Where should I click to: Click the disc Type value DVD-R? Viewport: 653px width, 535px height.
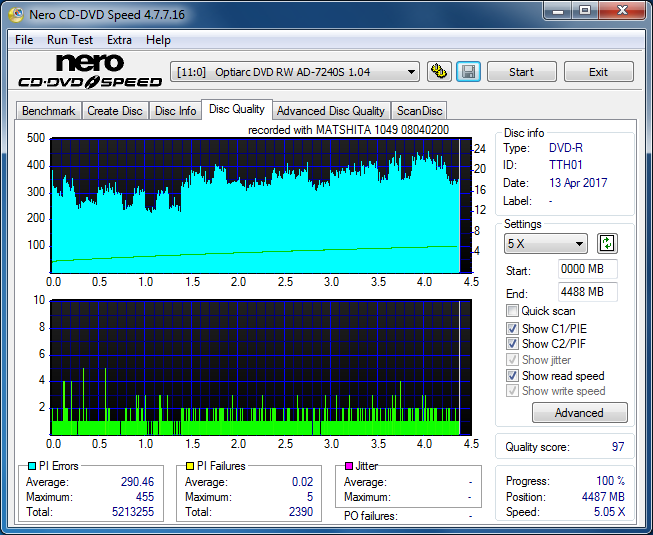(x=566, y=148)
